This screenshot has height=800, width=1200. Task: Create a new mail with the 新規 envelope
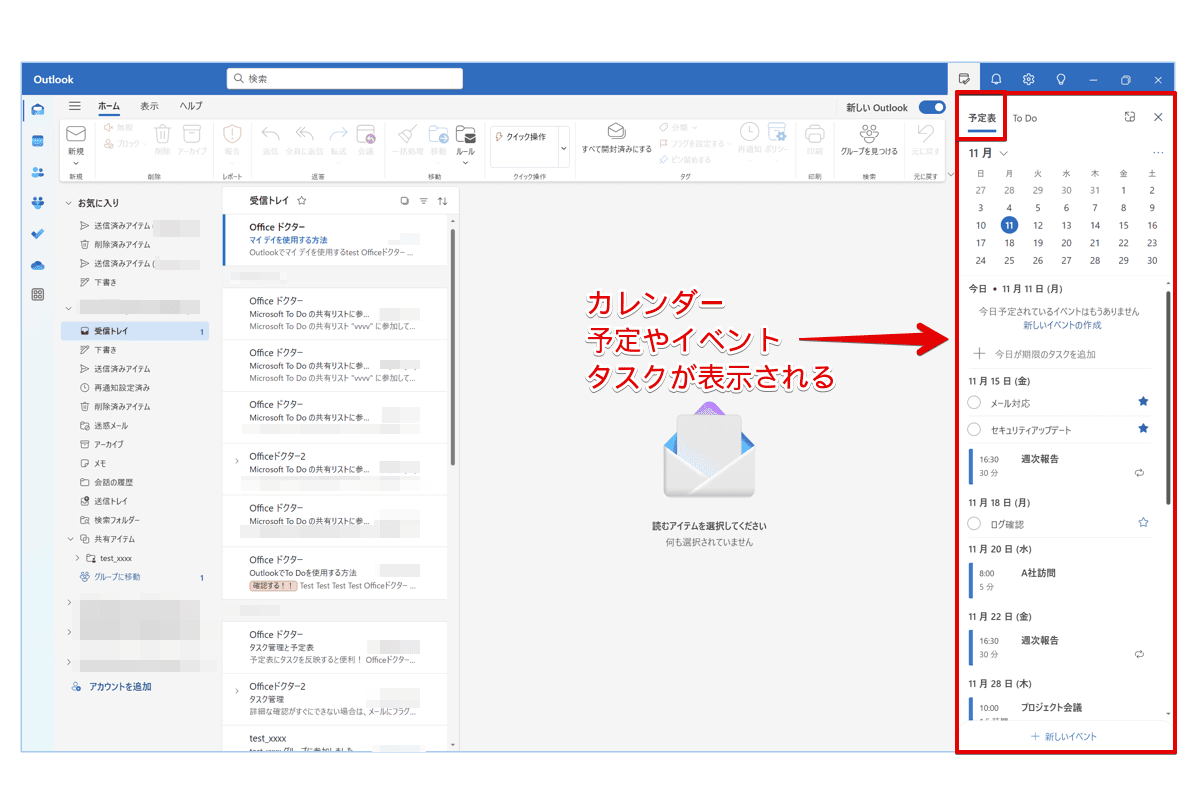pyautogui.click(x=76, y=133)
